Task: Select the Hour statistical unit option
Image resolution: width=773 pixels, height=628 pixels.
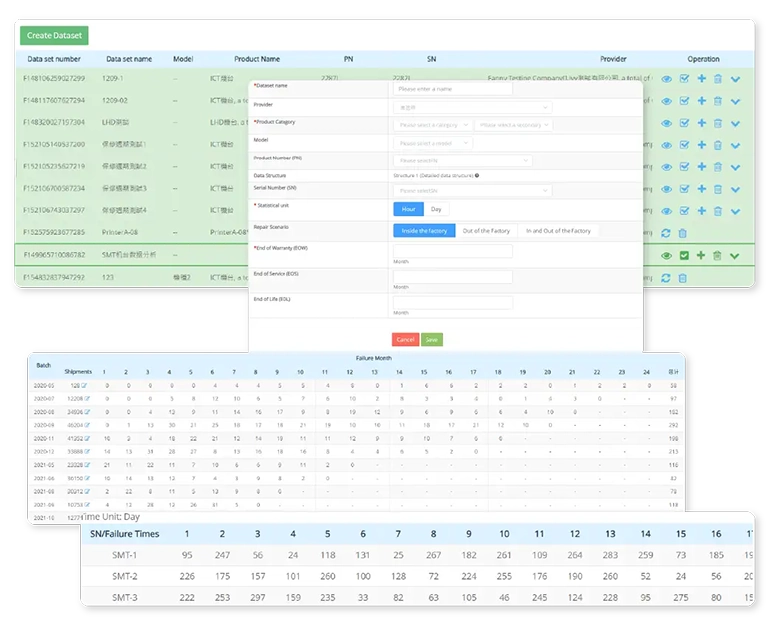Action: tap(409, 209)
